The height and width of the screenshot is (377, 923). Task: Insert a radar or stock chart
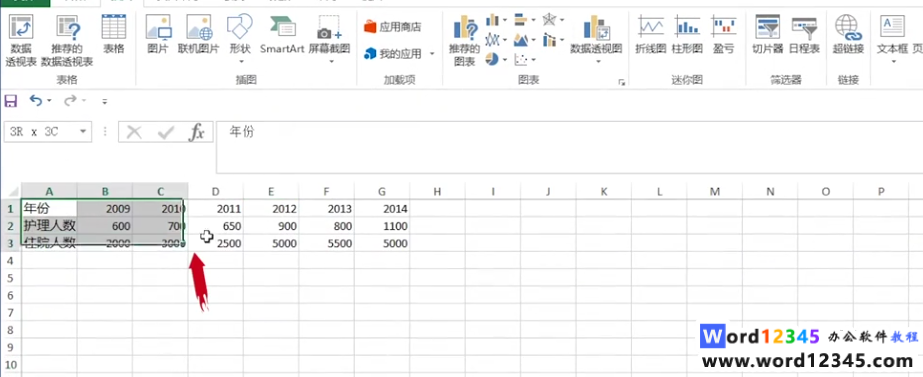coord(549,20)
